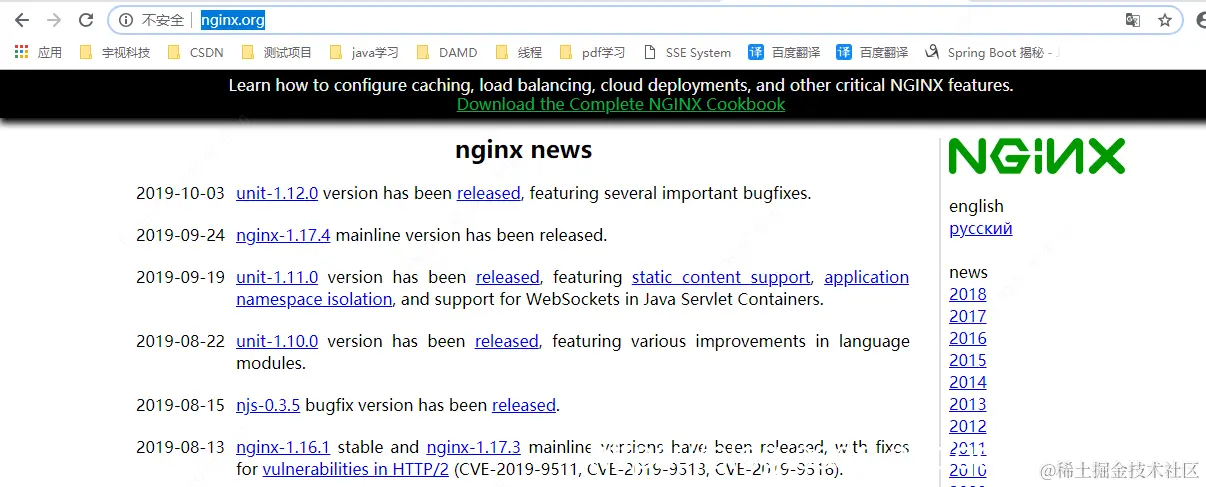Open the static content support link

click(721, 277)
